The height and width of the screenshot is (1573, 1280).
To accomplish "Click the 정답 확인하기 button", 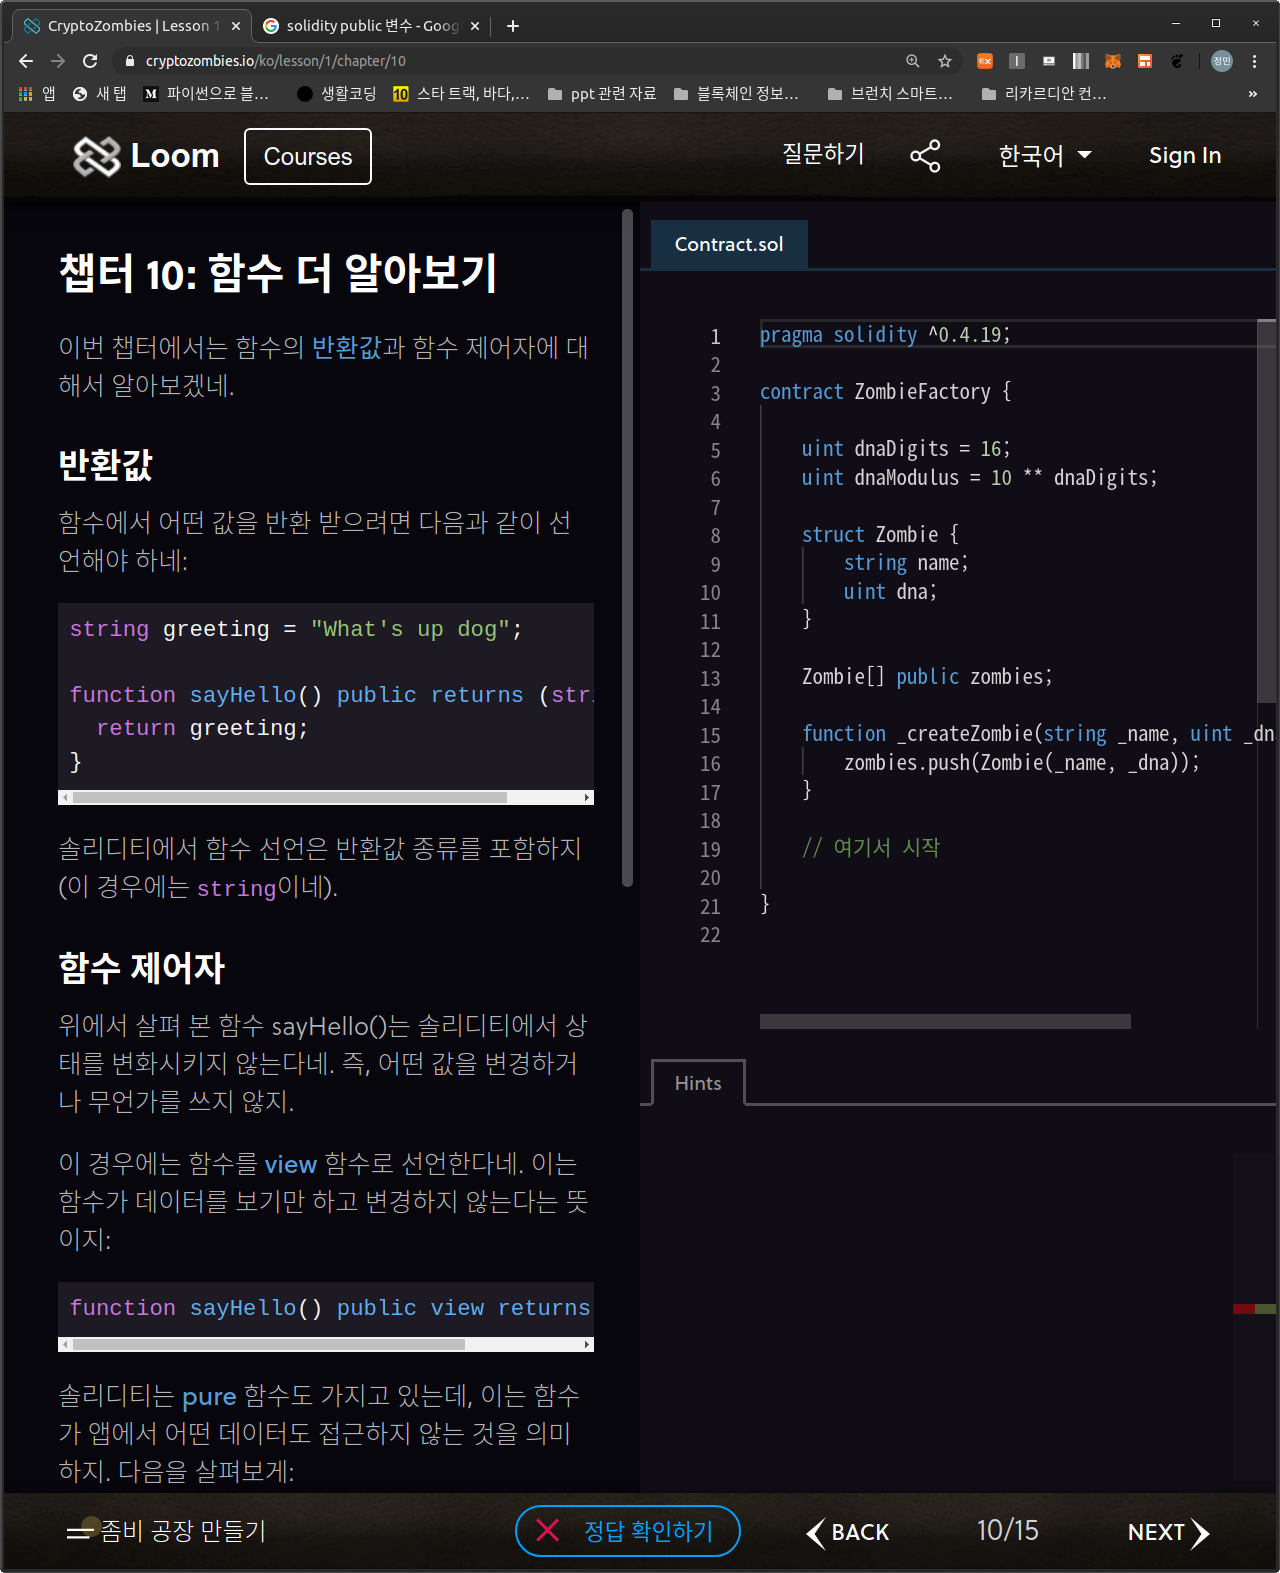I will [x=628, y=1531].
